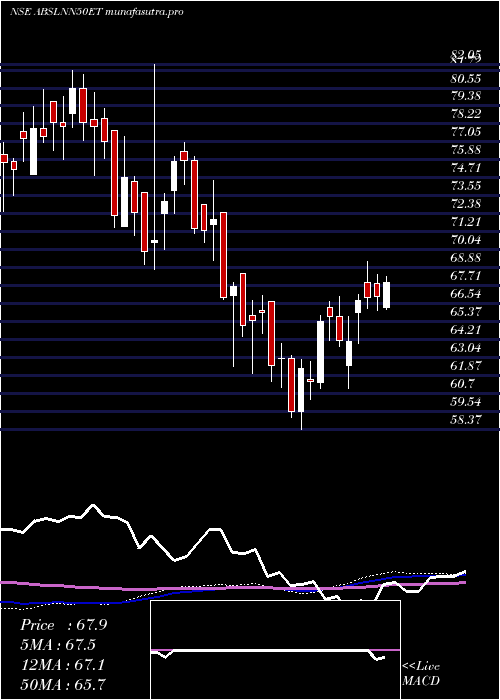Click the 61.87 price axis label
The height and width of the screenshot is (700, 500).
[x=466, y=366]
